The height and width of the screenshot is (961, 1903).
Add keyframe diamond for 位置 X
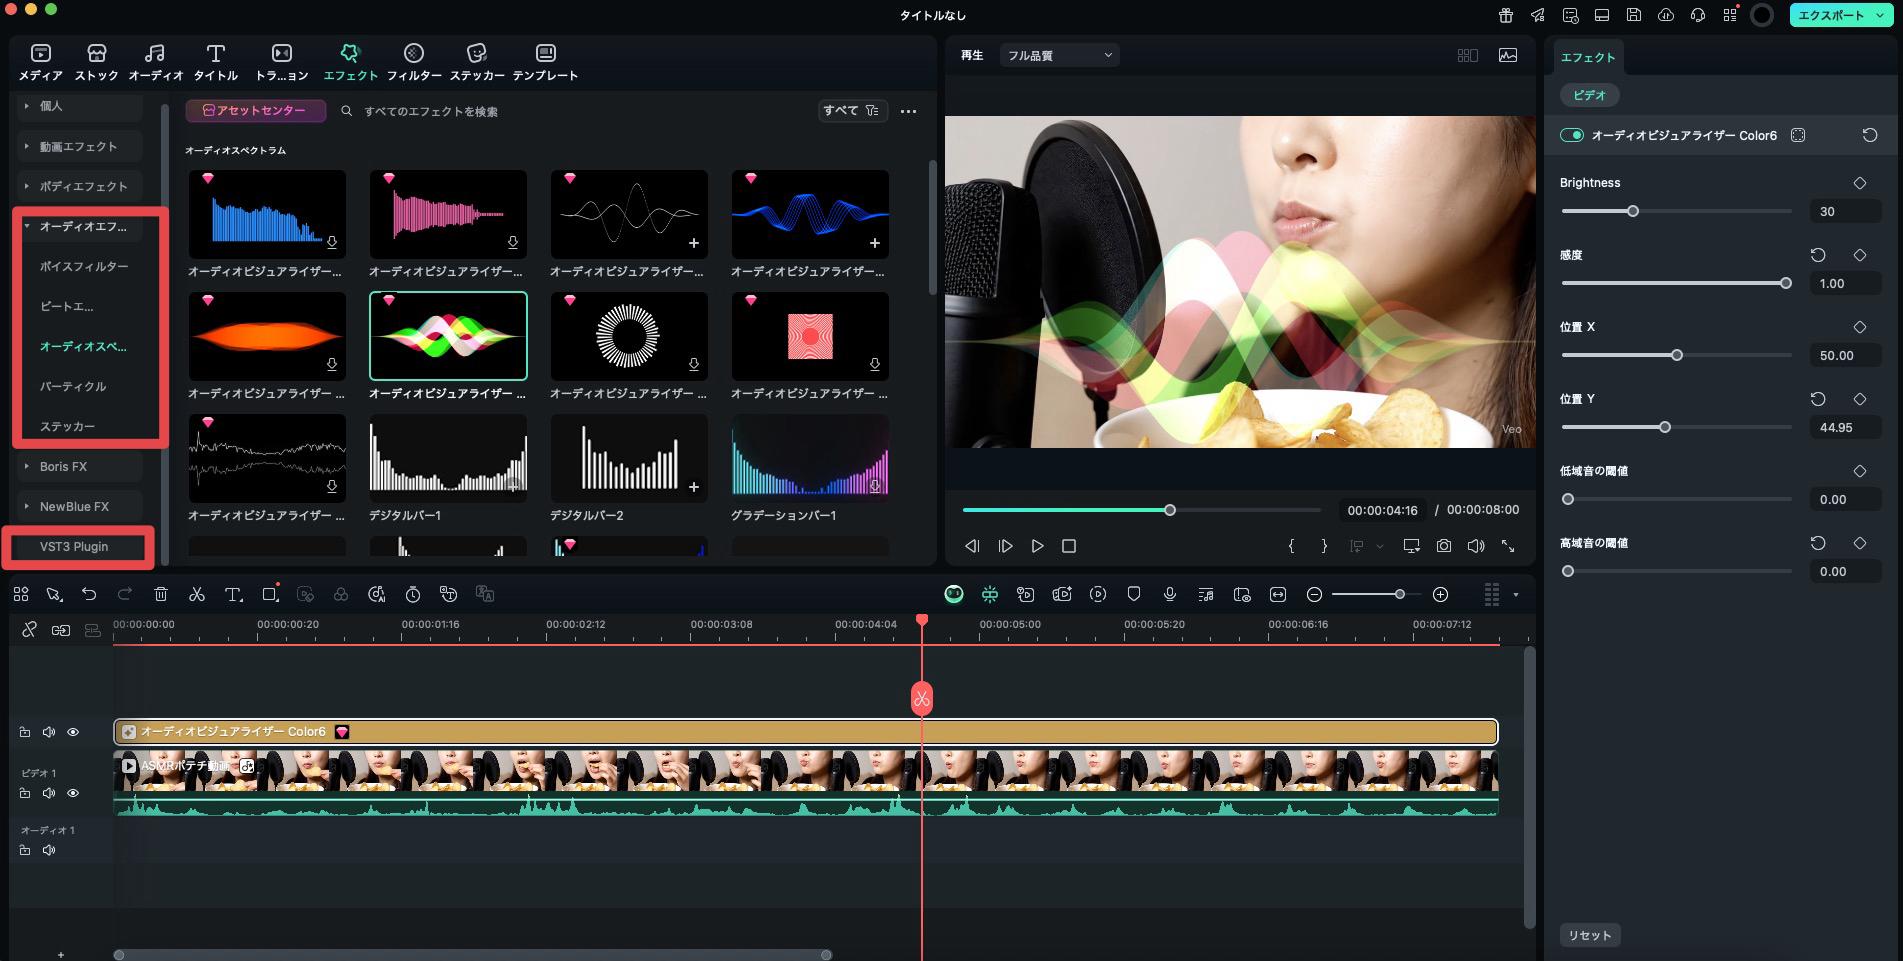tap(1859, 327)
